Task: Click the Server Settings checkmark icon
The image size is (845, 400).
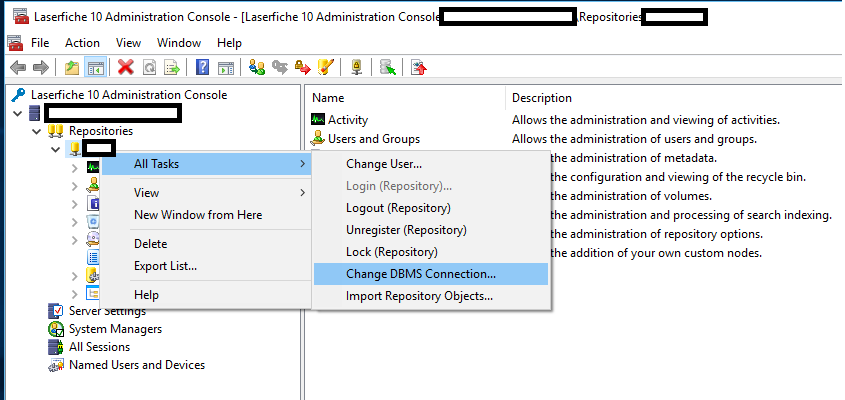Action: point(56,311)
